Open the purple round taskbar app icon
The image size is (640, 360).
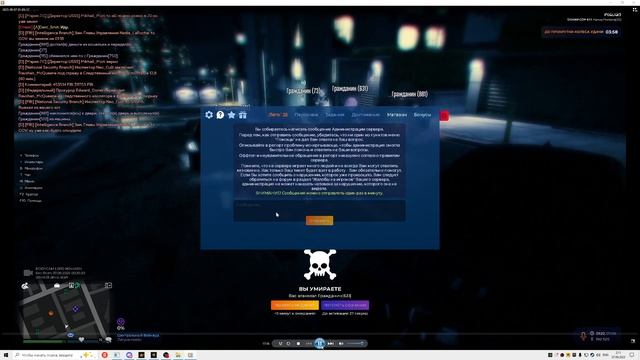pyautogui.click(x=129, y=355)
